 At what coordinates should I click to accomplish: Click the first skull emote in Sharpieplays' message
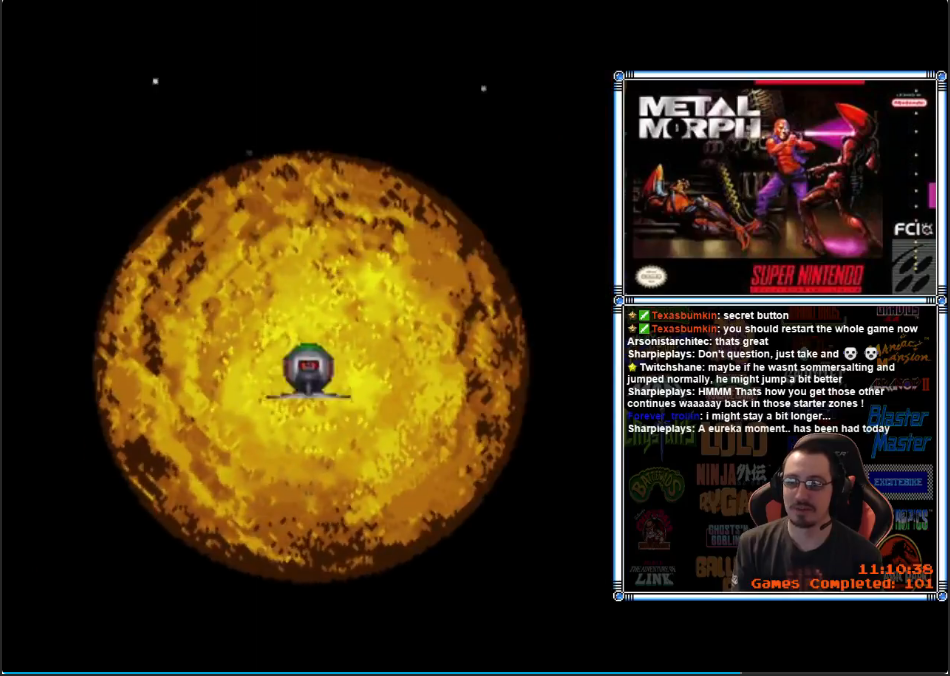pyautogui.click(x=851, y=354)
